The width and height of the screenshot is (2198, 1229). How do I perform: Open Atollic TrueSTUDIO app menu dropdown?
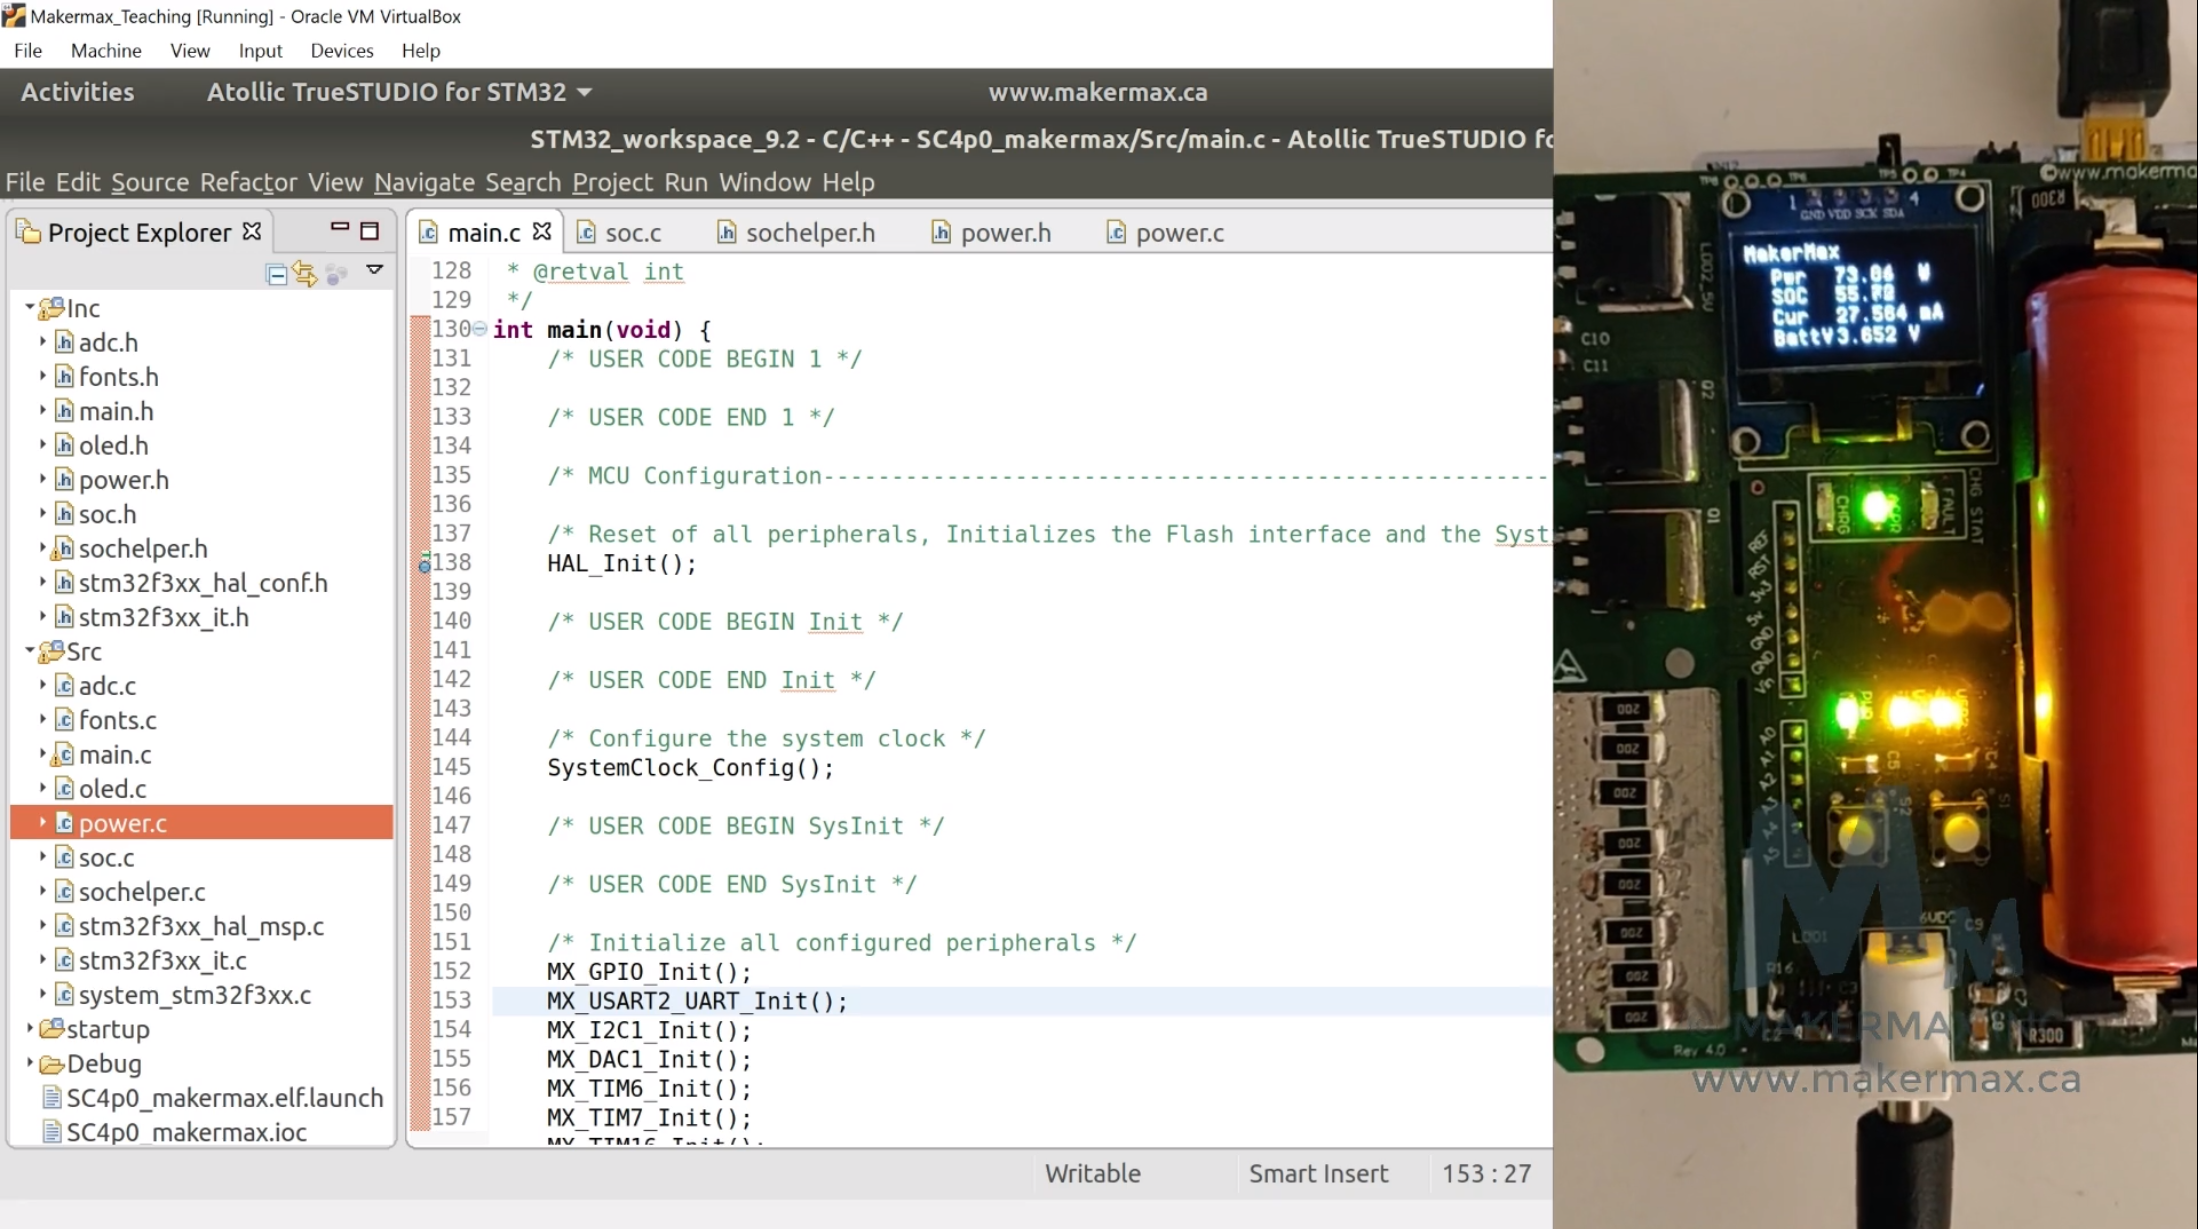[x=399, y=92]
